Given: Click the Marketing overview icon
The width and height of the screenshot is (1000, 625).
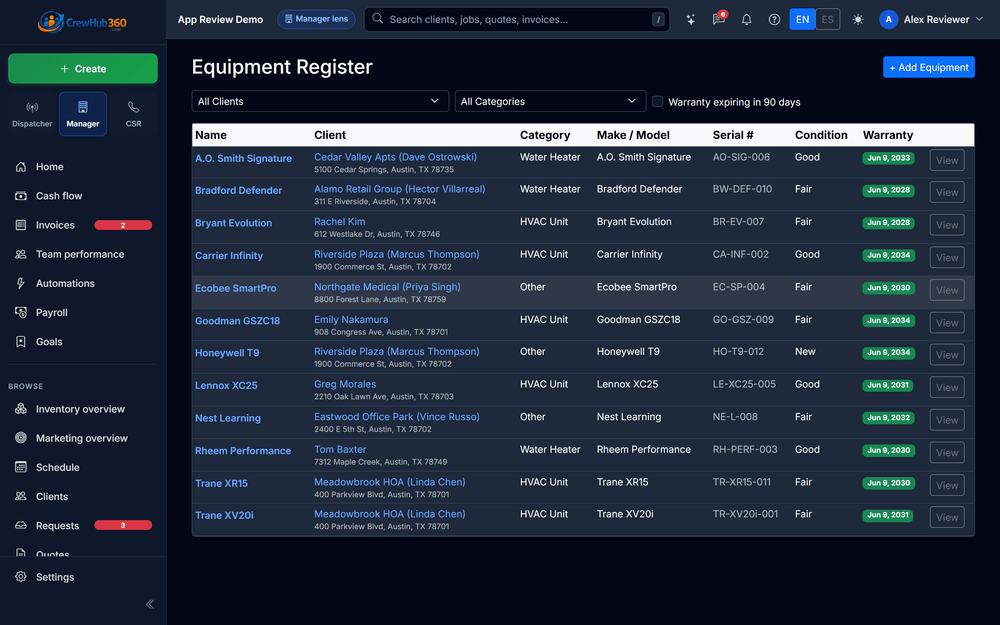Looking at the screenshot, I should pyautogui.click(x=21, y=438).
